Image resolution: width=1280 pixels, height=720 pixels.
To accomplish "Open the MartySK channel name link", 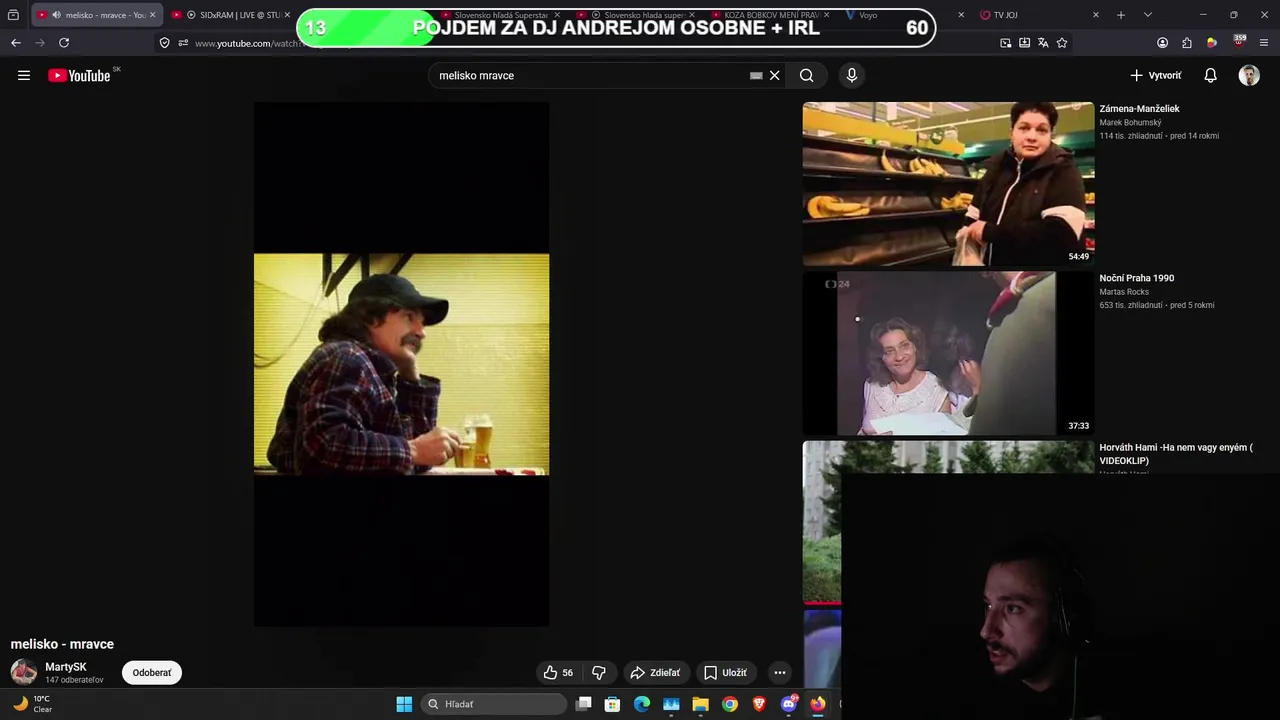I will click(66, 667).
